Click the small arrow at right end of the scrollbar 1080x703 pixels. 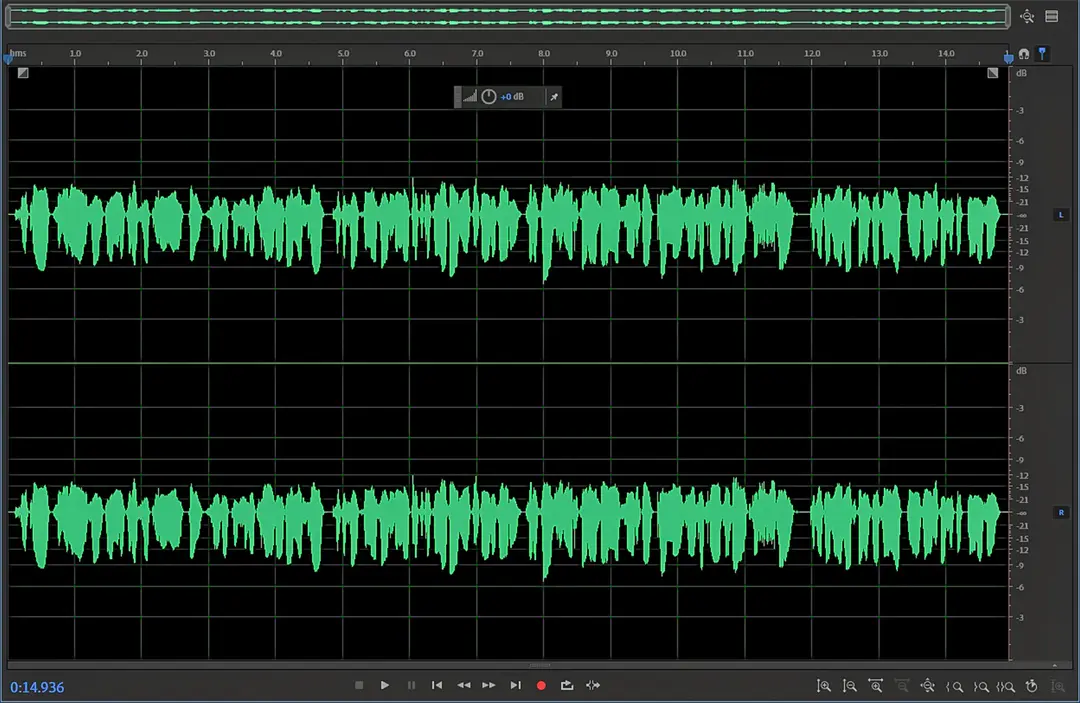click(1055, 665)
